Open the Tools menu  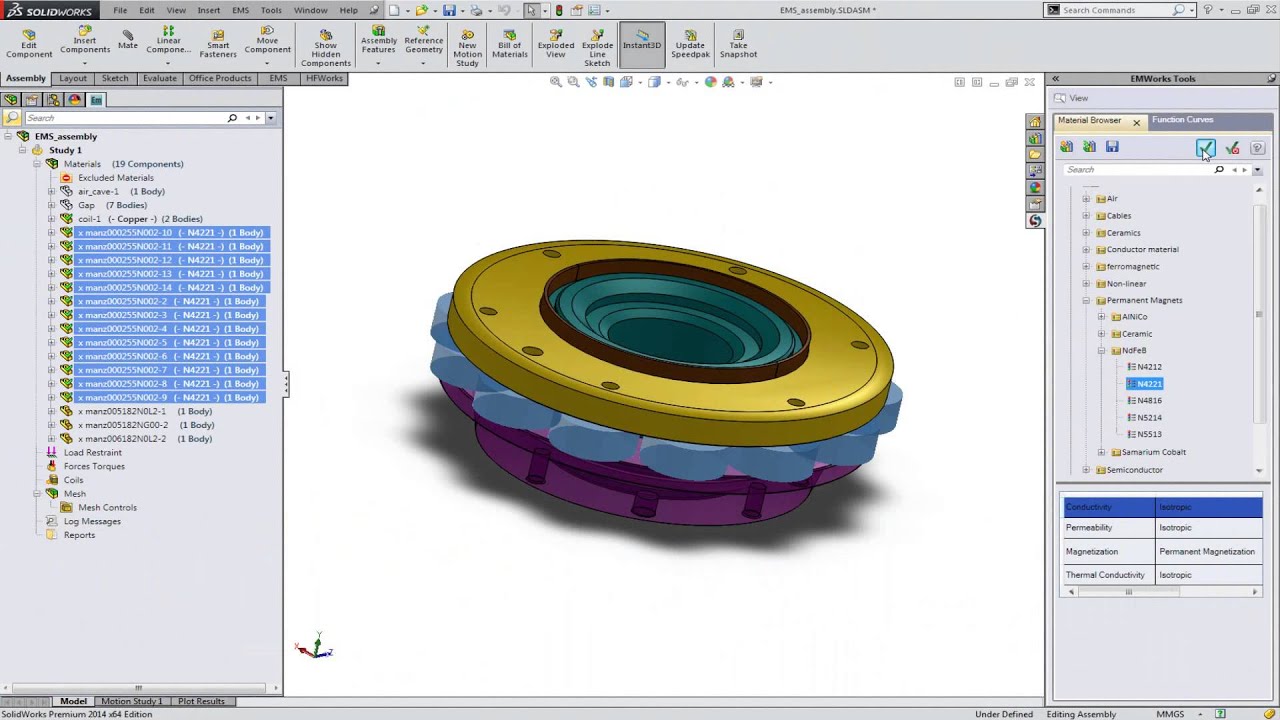(x=271, y=10)
